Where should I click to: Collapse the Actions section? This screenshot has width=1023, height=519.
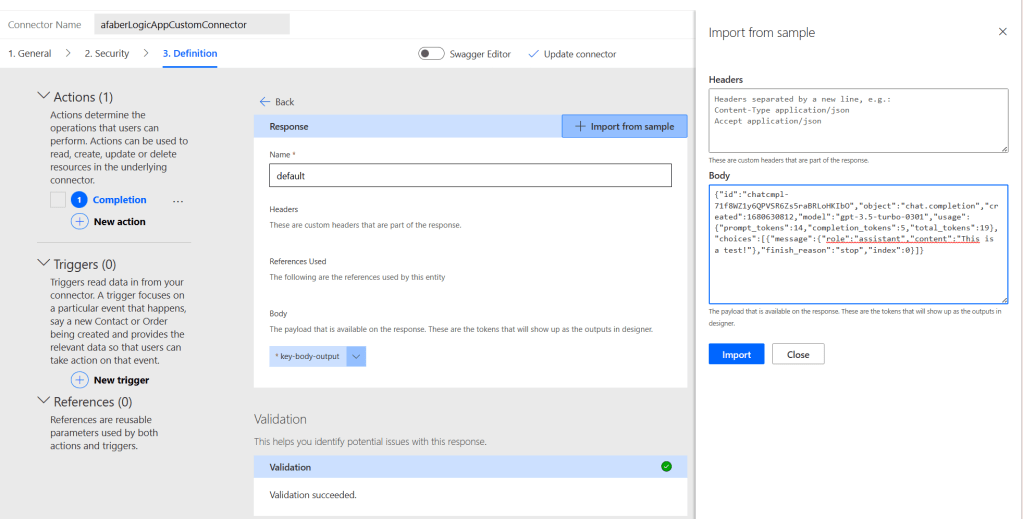click(43, 97)
